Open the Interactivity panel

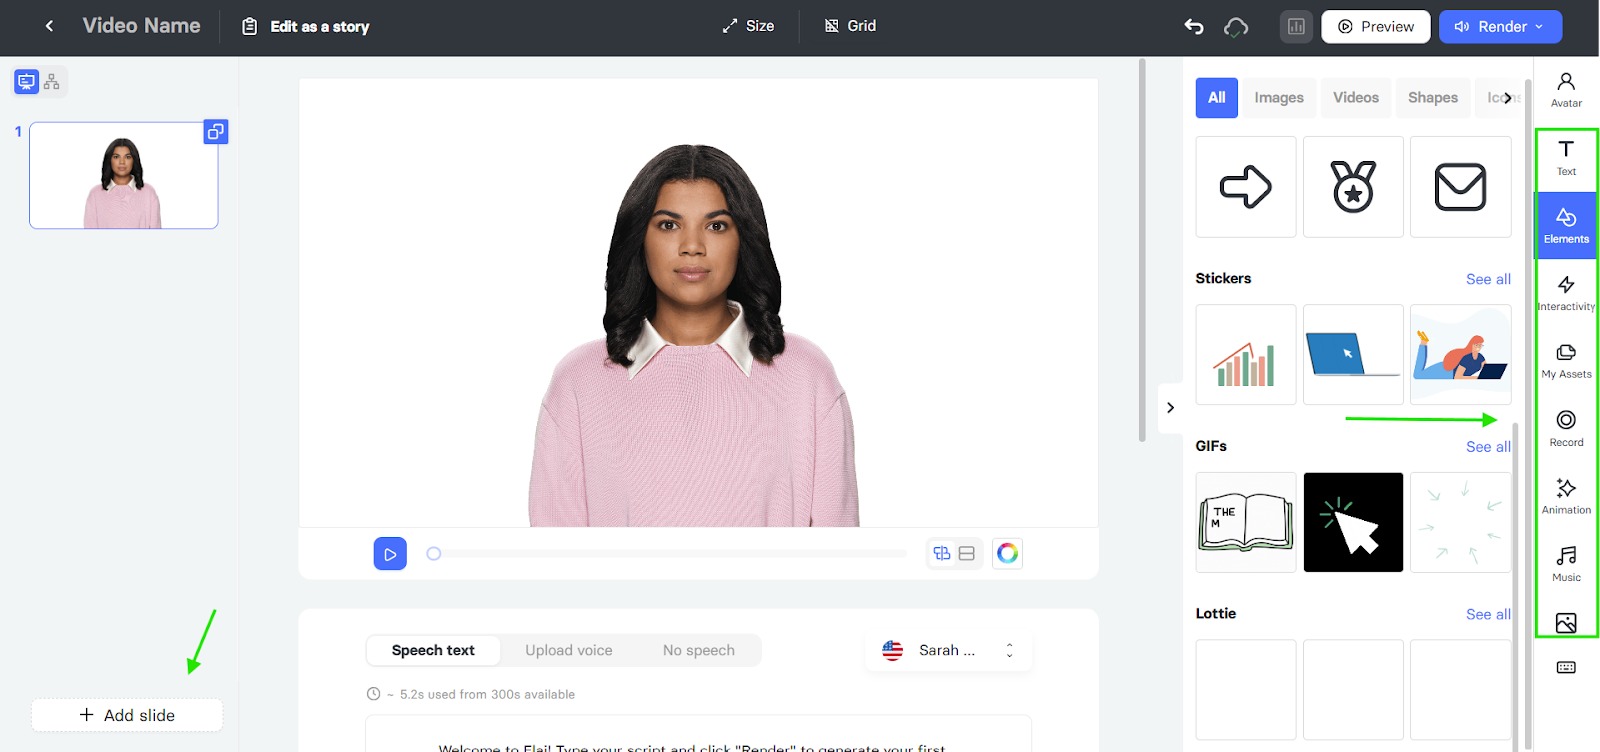click(x=1566, y=293)
